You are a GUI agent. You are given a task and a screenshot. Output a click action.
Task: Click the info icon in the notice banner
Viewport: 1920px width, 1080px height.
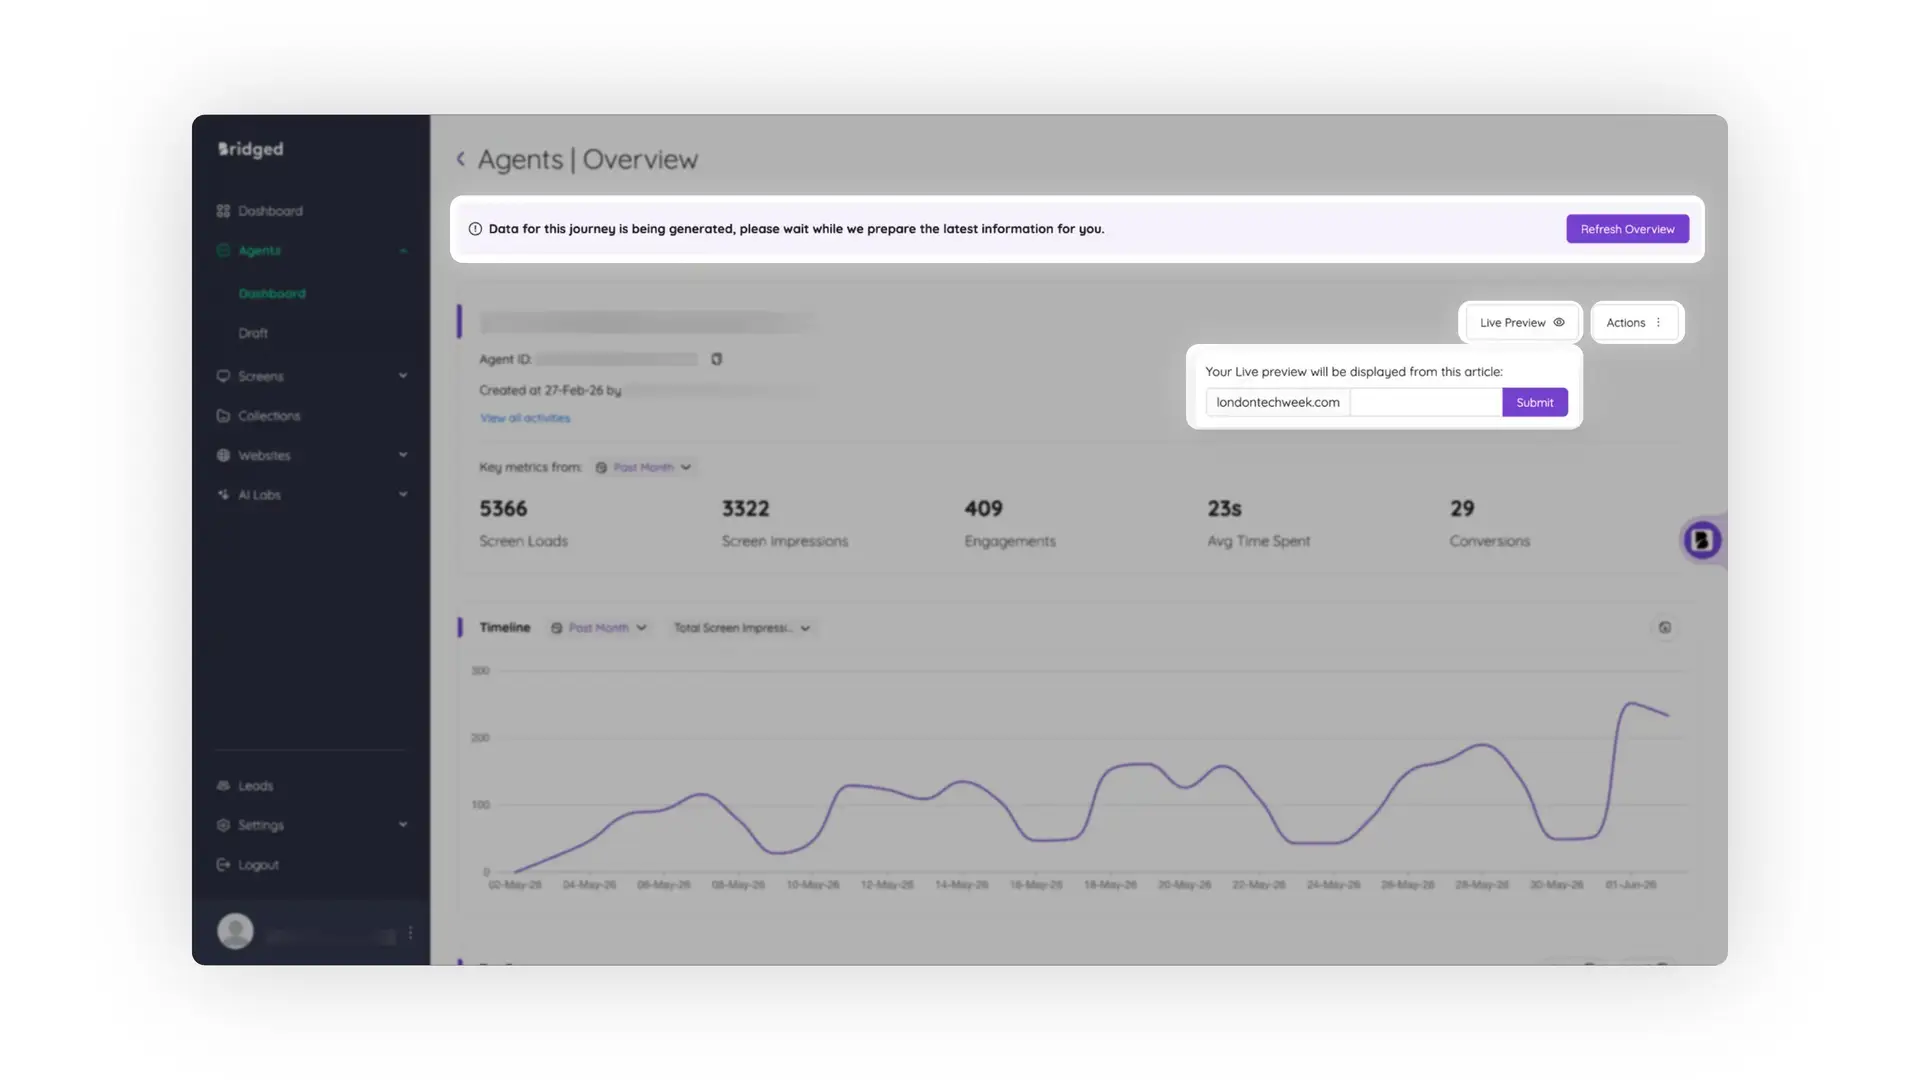pos(475,229)
